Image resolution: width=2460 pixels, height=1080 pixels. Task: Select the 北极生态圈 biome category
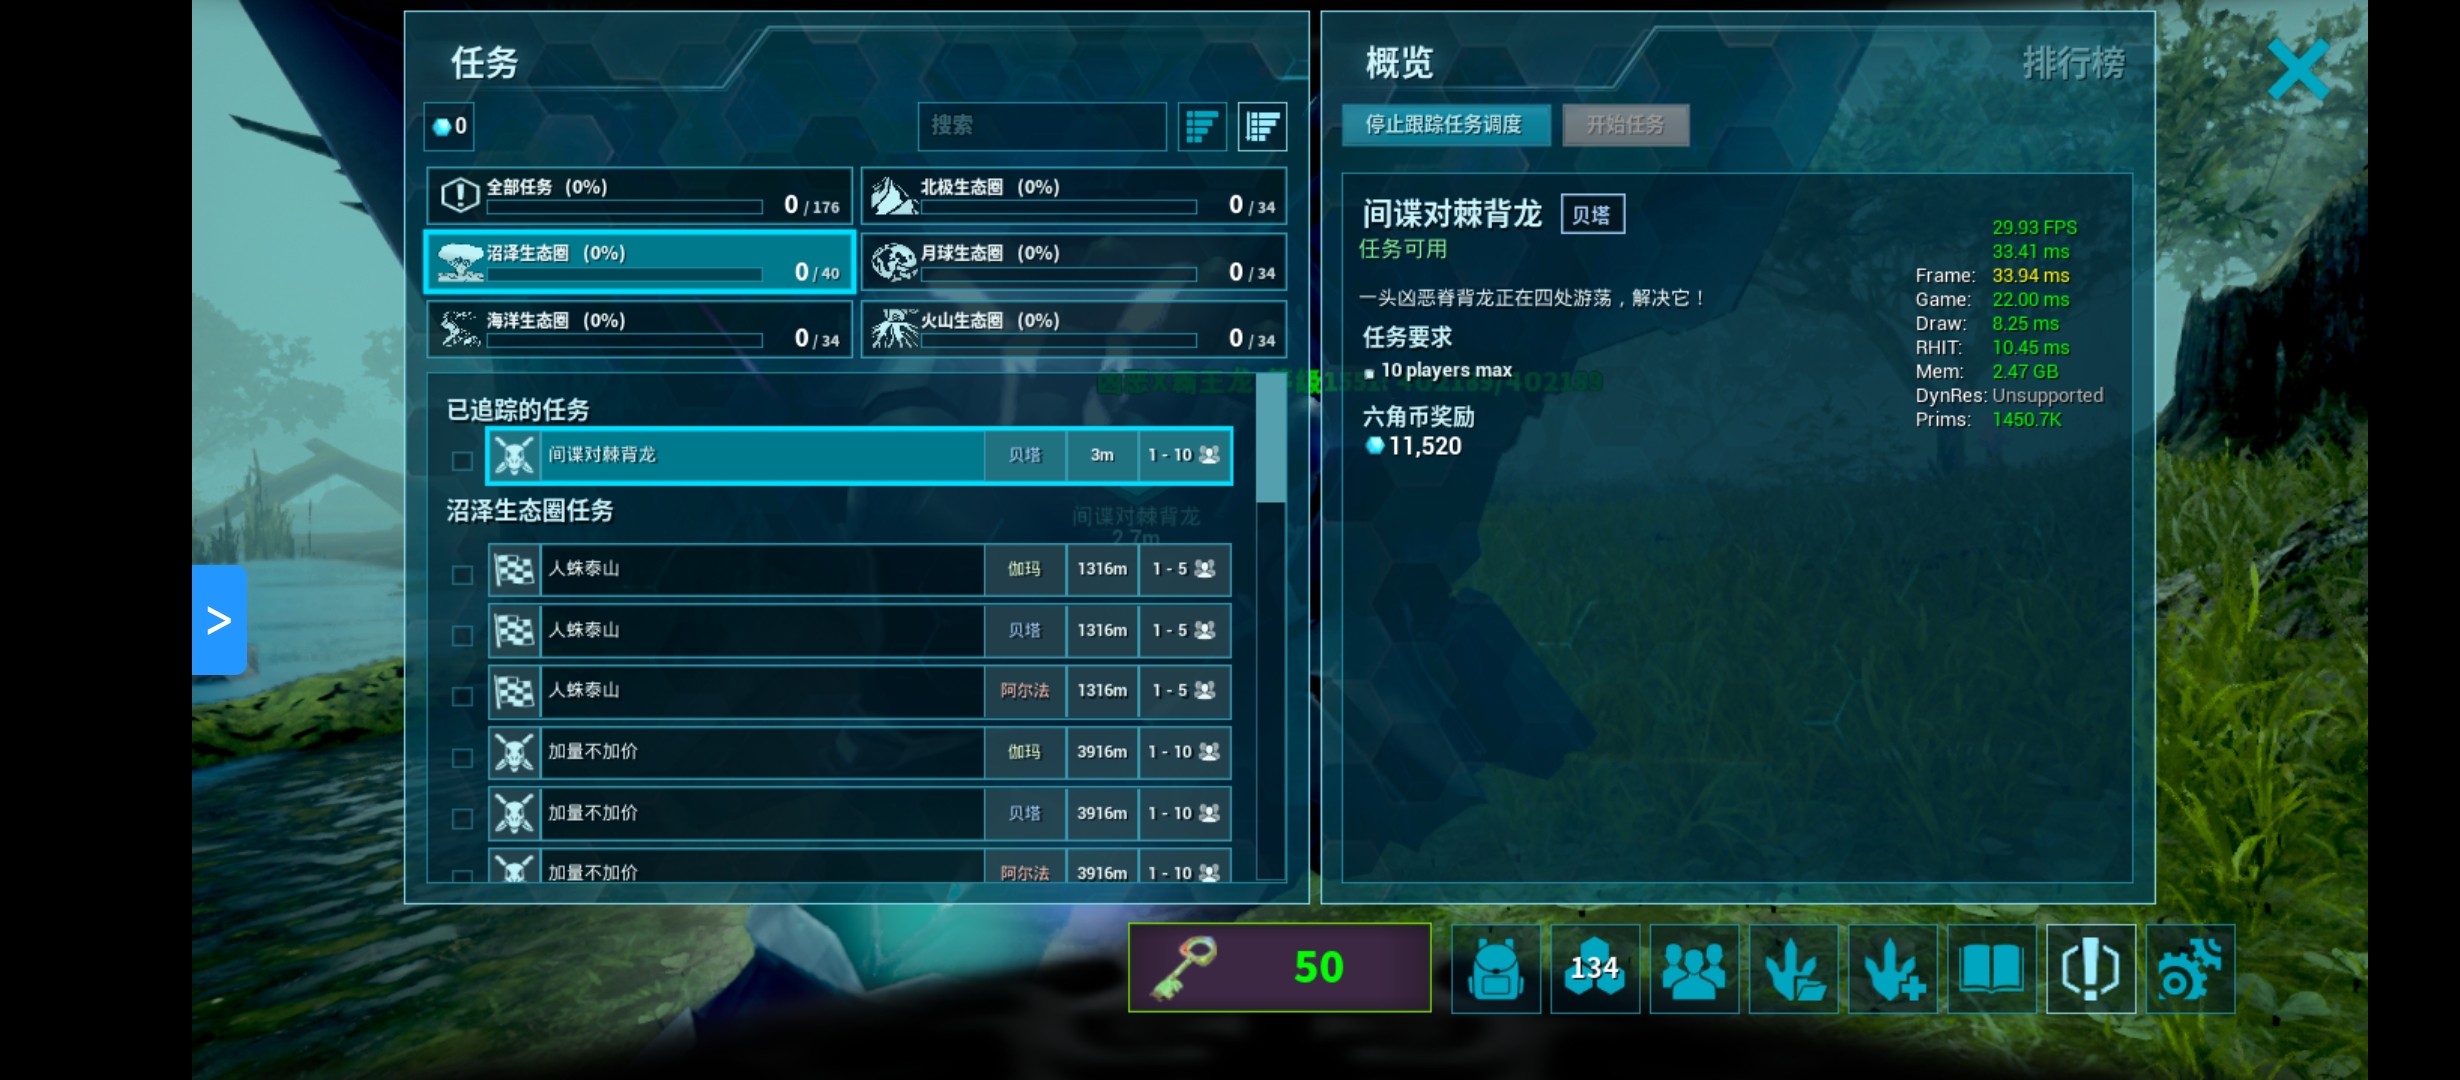click(1074, 195)
